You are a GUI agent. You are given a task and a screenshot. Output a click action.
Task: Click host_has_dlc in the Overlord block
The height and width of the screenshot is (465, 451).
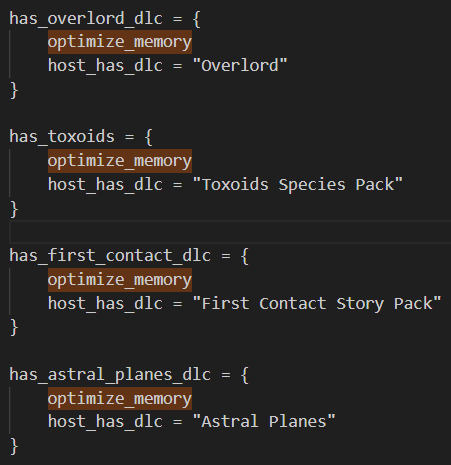click(105, 66)
